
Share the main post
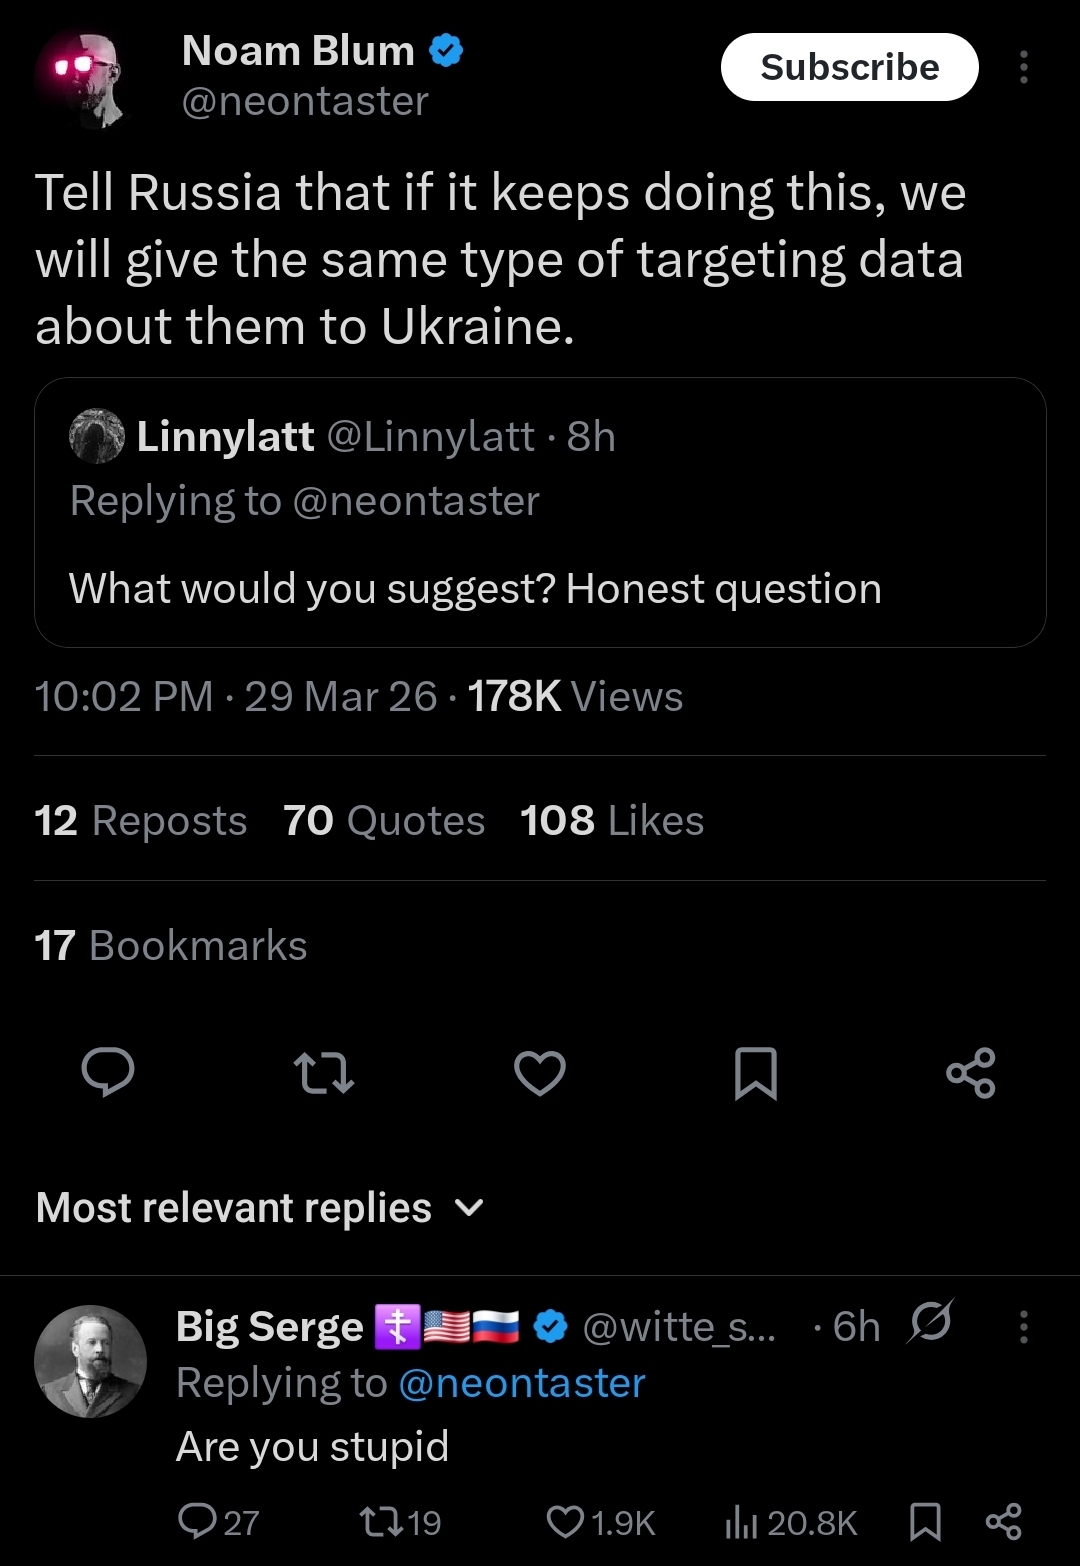tap(971, 1073)
